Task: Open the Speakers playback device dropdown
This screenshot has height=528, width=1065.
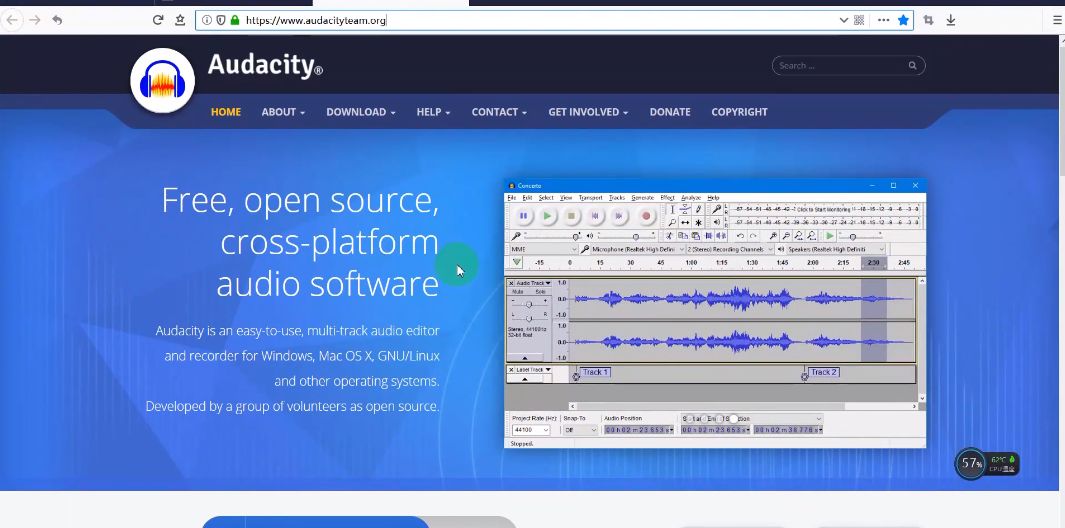Action: pyautogui.click(x=835, y=249)
